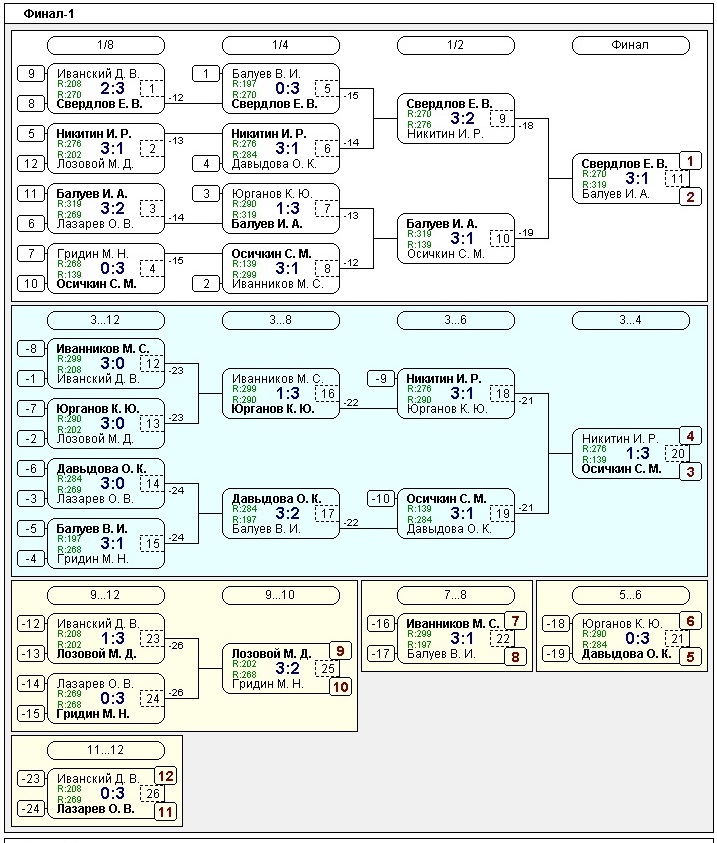
Task: Click the Финал-1 tab title
Action: (x=48, y=14)
